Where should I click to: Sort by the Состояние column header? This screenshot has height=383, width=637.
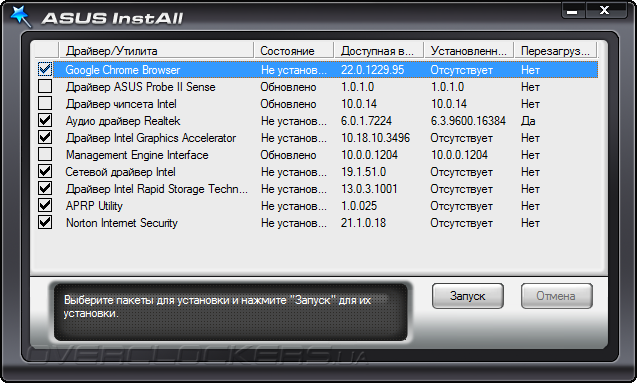click(x=294, y=51)
